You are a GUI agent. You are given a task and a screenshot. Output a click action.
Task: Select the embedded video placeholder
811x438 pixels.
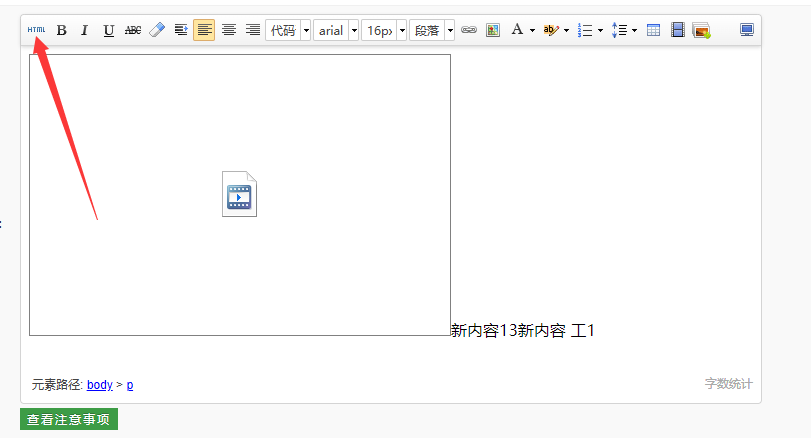click(x=239, y=195)
